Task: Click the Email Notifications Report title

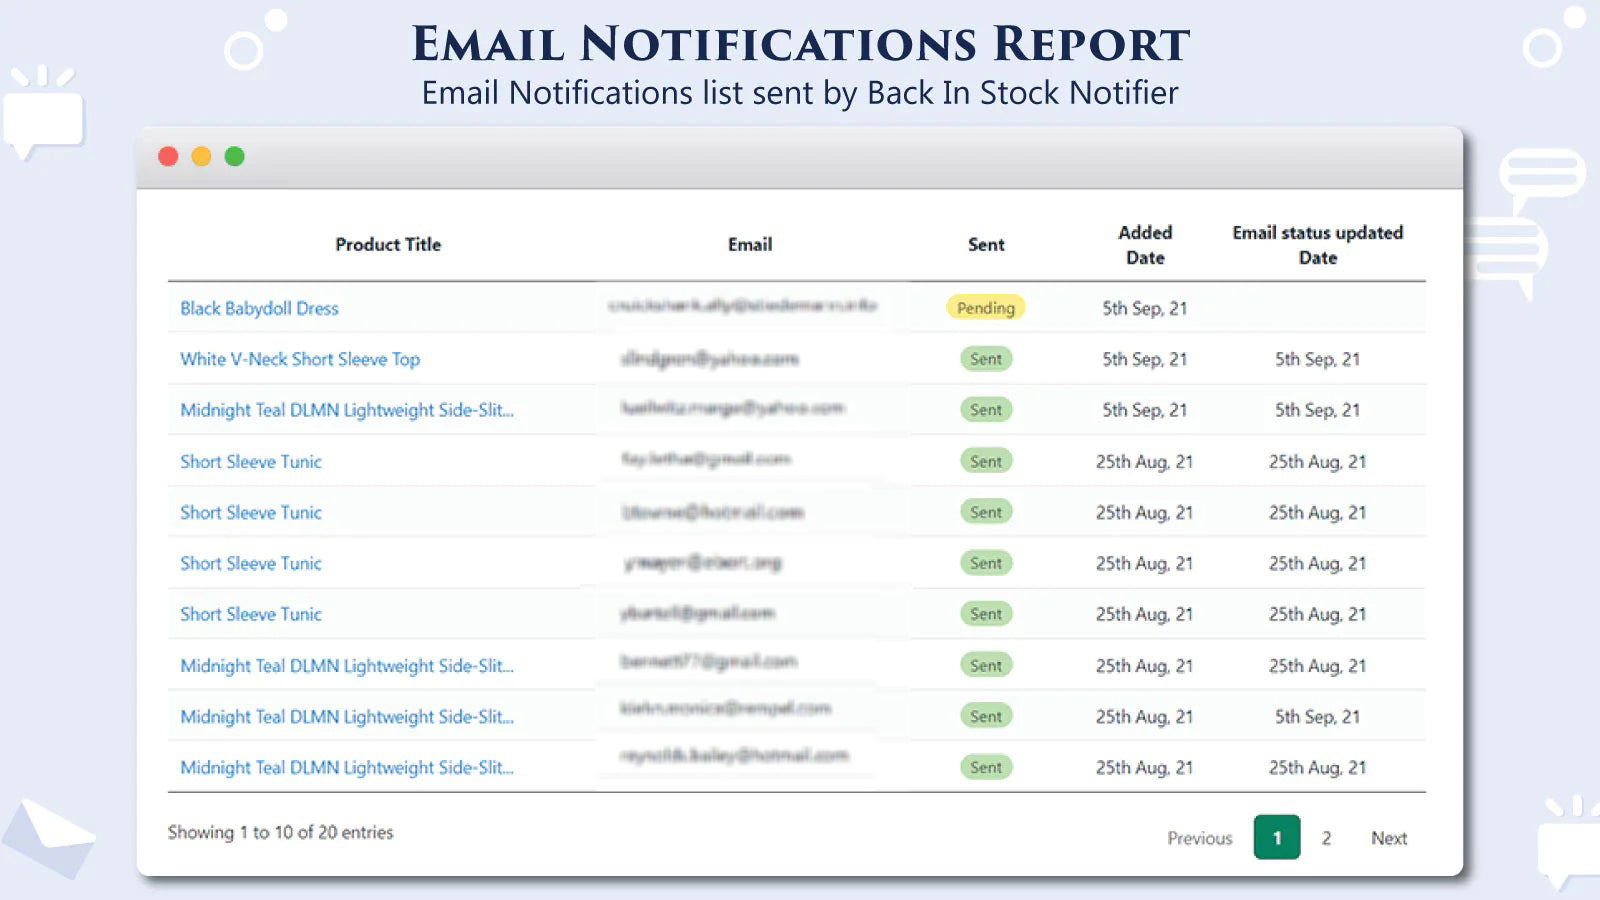Action: 799,44
